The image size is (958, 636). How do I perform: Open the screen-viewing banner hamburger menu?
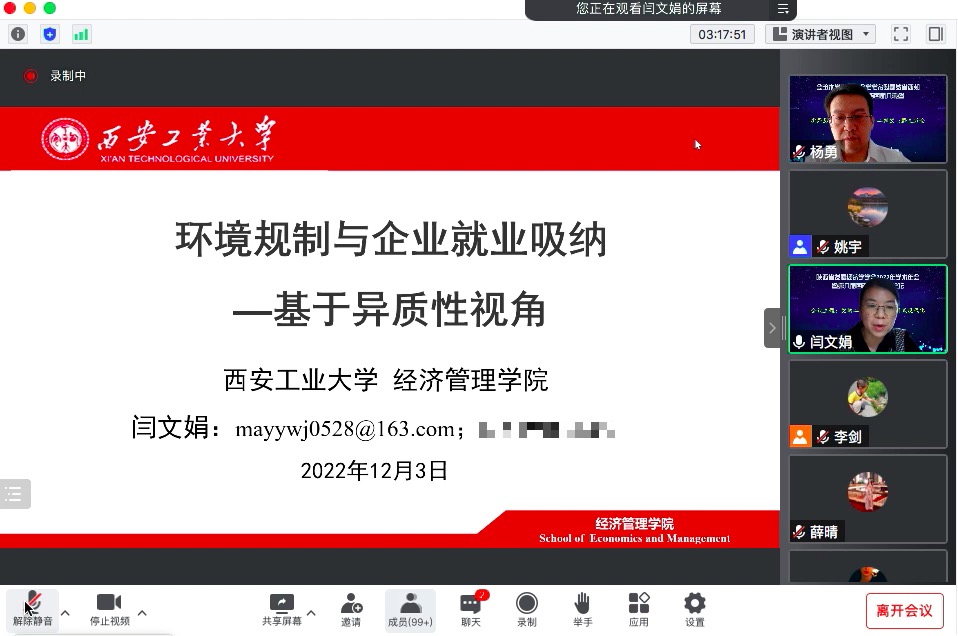click(x=783, y=11)
